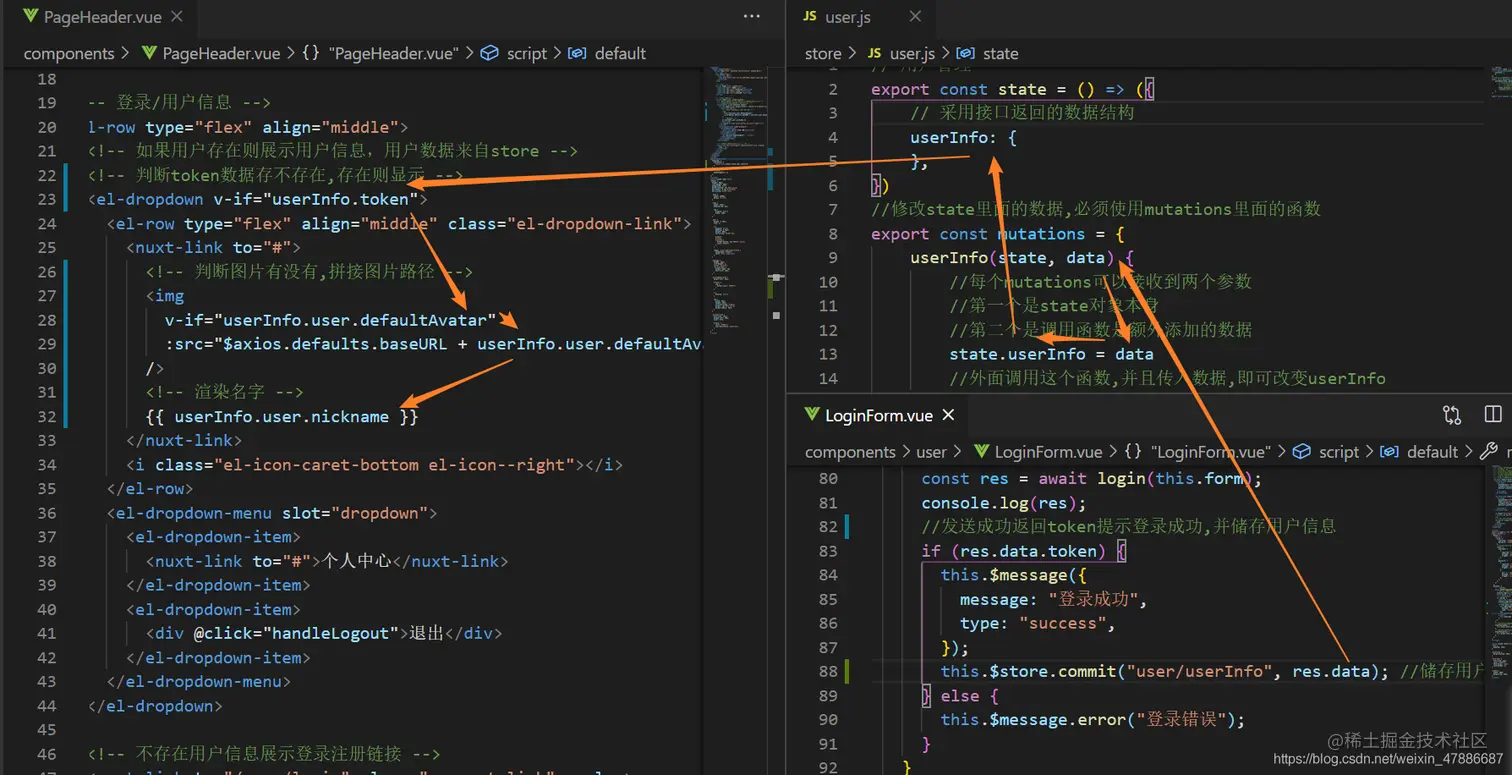Click '</el-dropdown>' closing tag on line 44

[x=154, y=706]
